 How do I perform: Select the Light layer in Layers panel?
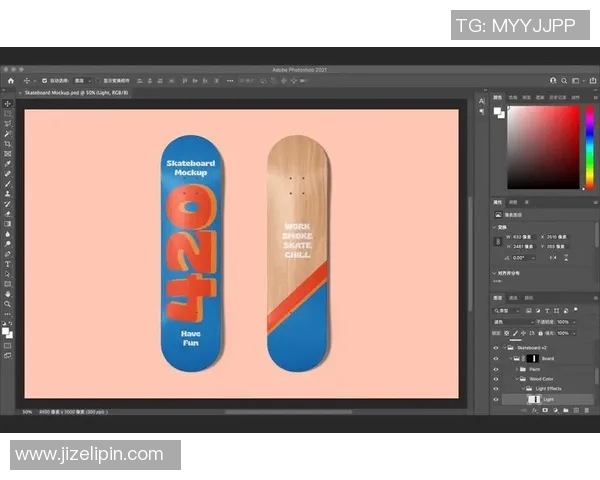tap(548, 399)
